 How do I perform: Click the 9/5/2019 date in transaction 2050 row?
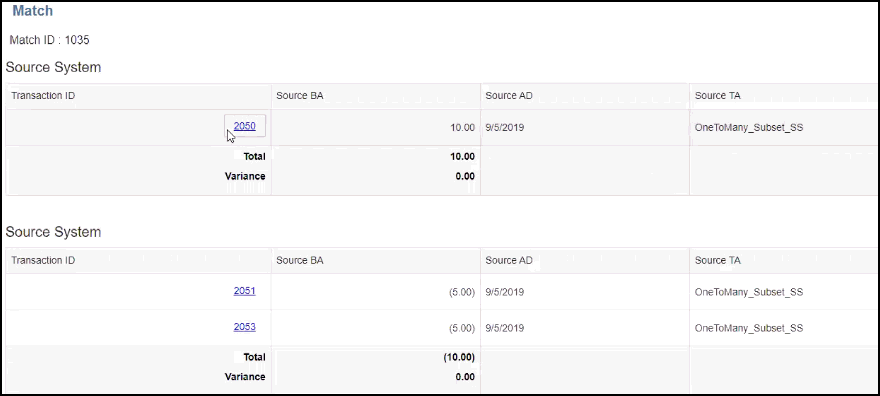[x=505, y=127]
